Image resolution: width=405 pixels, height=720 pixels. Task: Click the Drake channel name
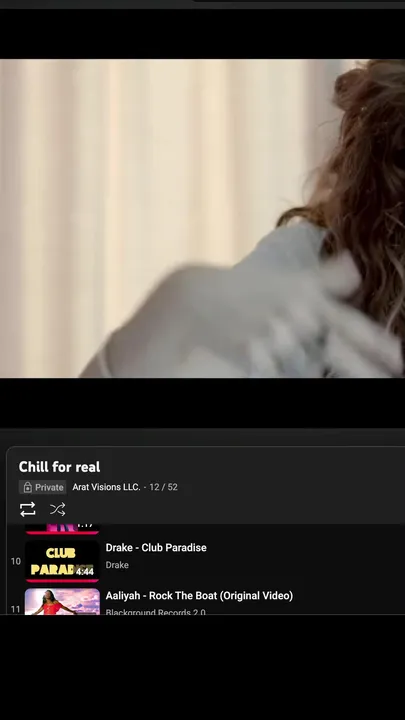click(x=117, y=565)
